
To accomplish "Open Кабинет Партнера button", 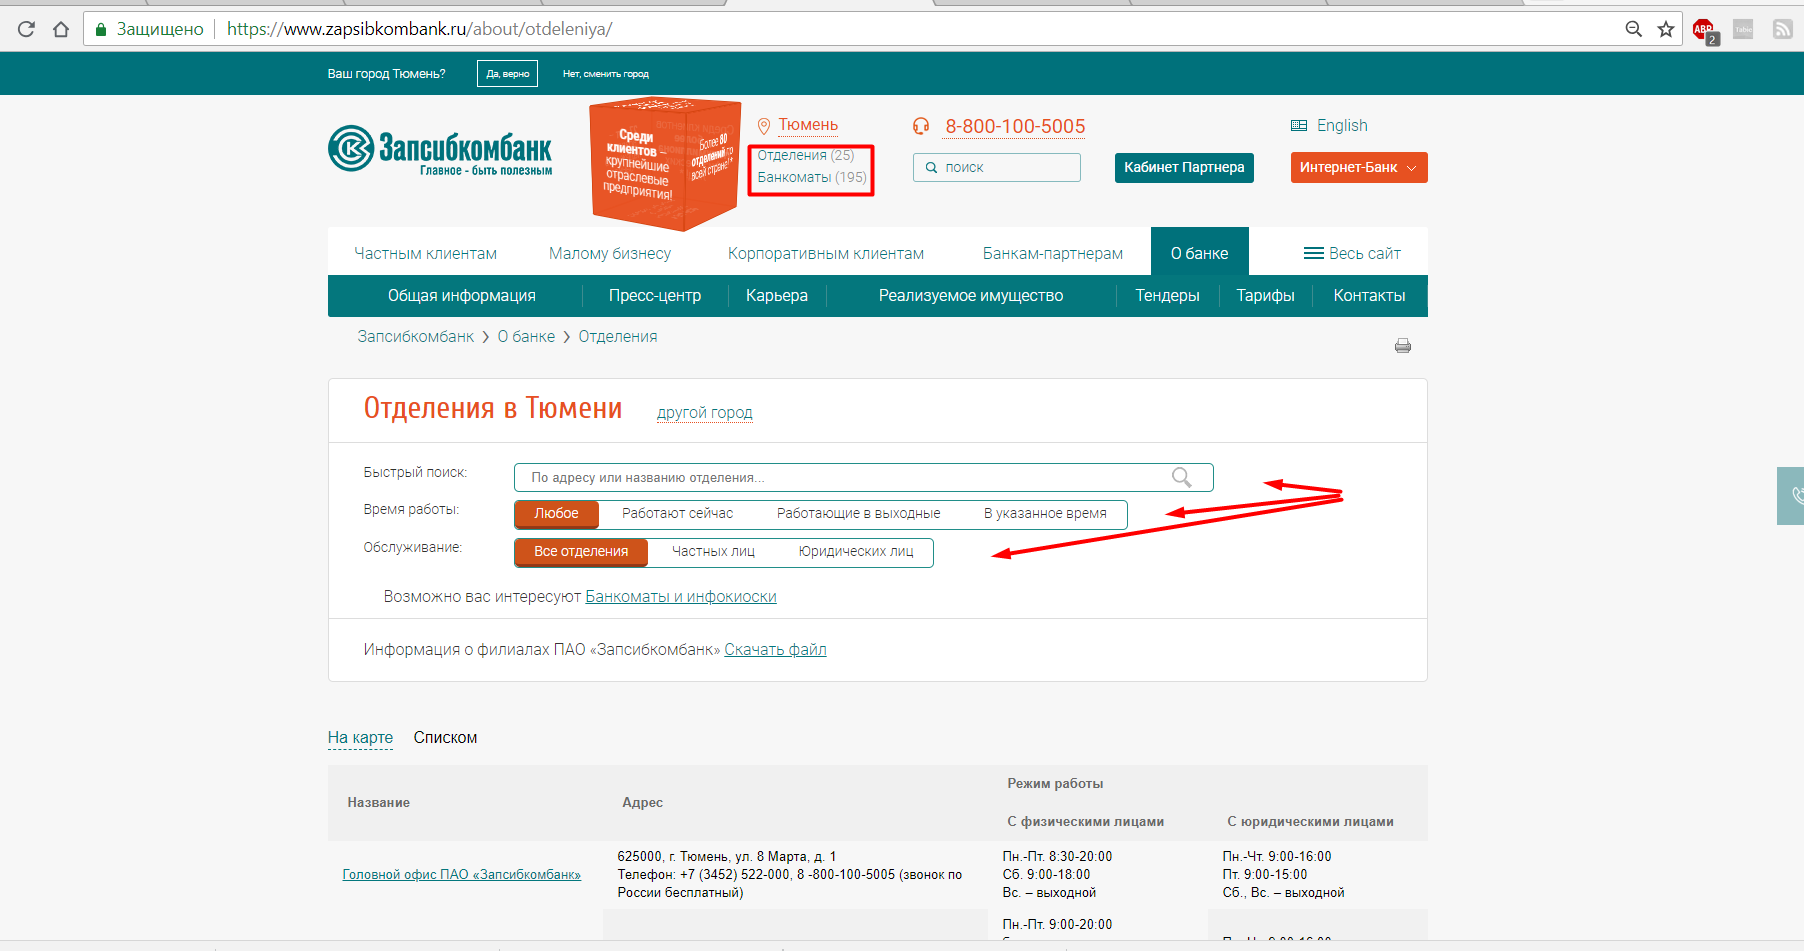I will point(1184,167).
